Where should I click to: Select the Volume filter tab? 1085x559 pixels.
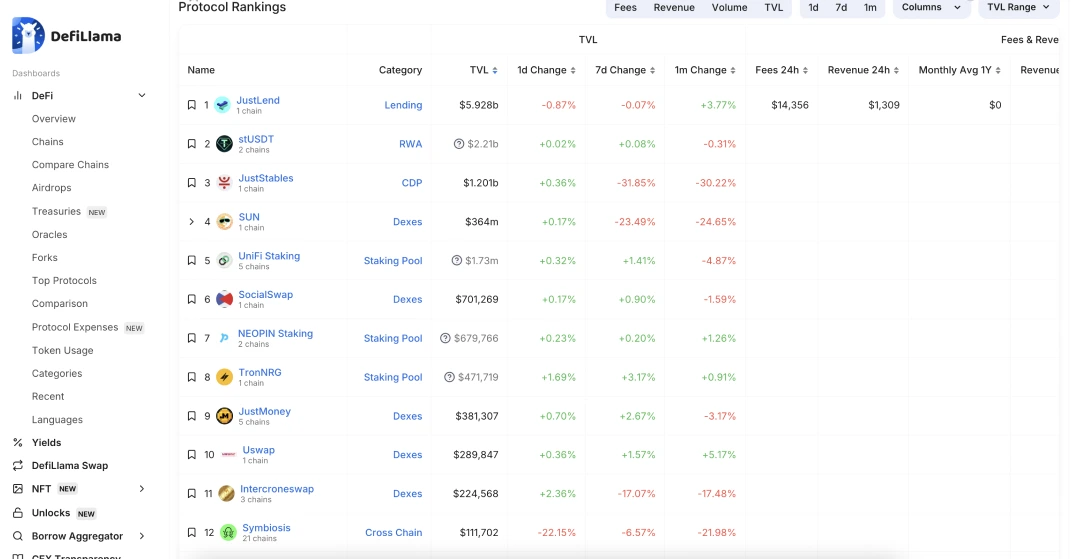[729, 8]
